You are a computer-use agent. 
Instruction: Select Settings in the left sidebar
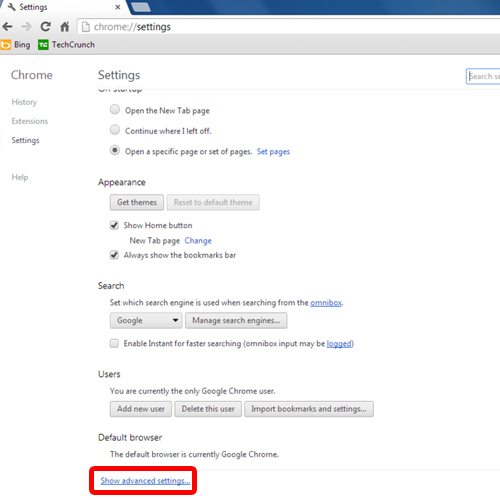(x=25, y=140)
